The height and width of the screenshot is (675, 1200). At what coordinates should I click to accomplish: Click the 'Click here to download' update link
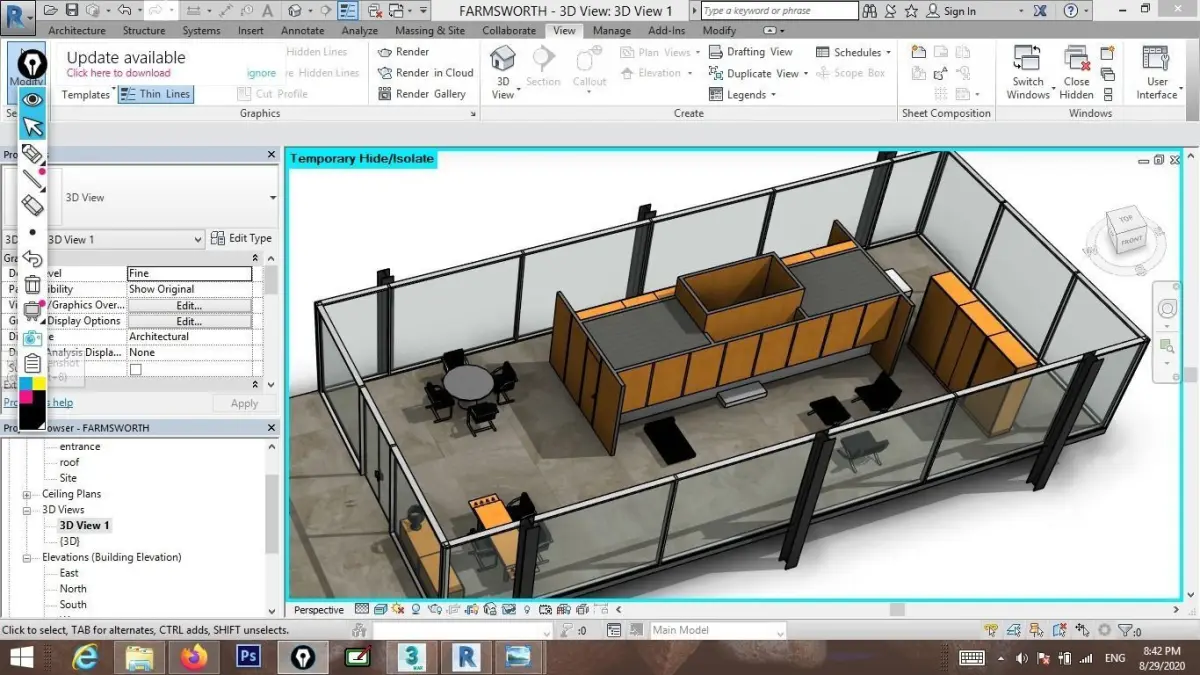[118, 73]
